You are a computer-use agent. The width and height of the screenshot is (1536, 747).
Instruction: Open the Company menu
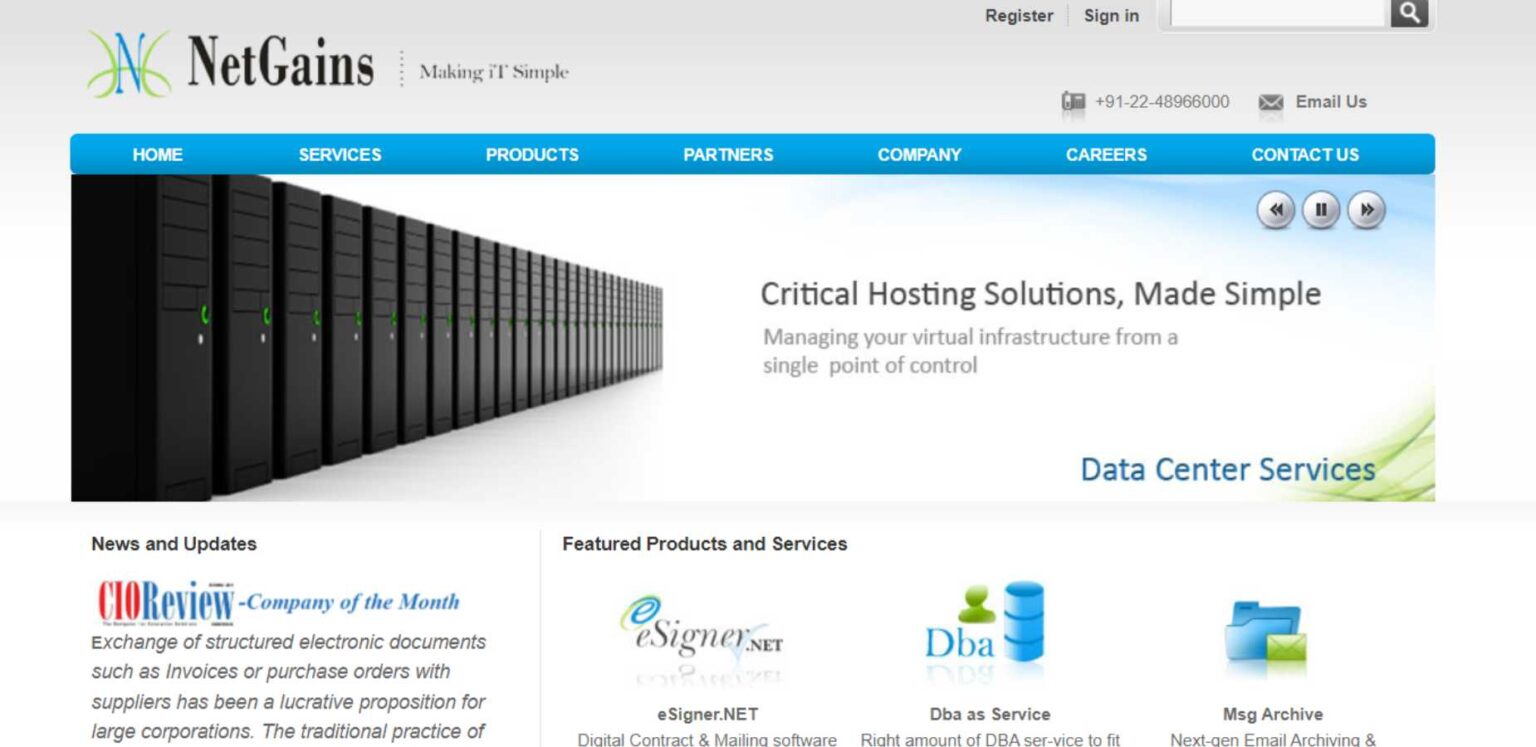click(919, 155)
